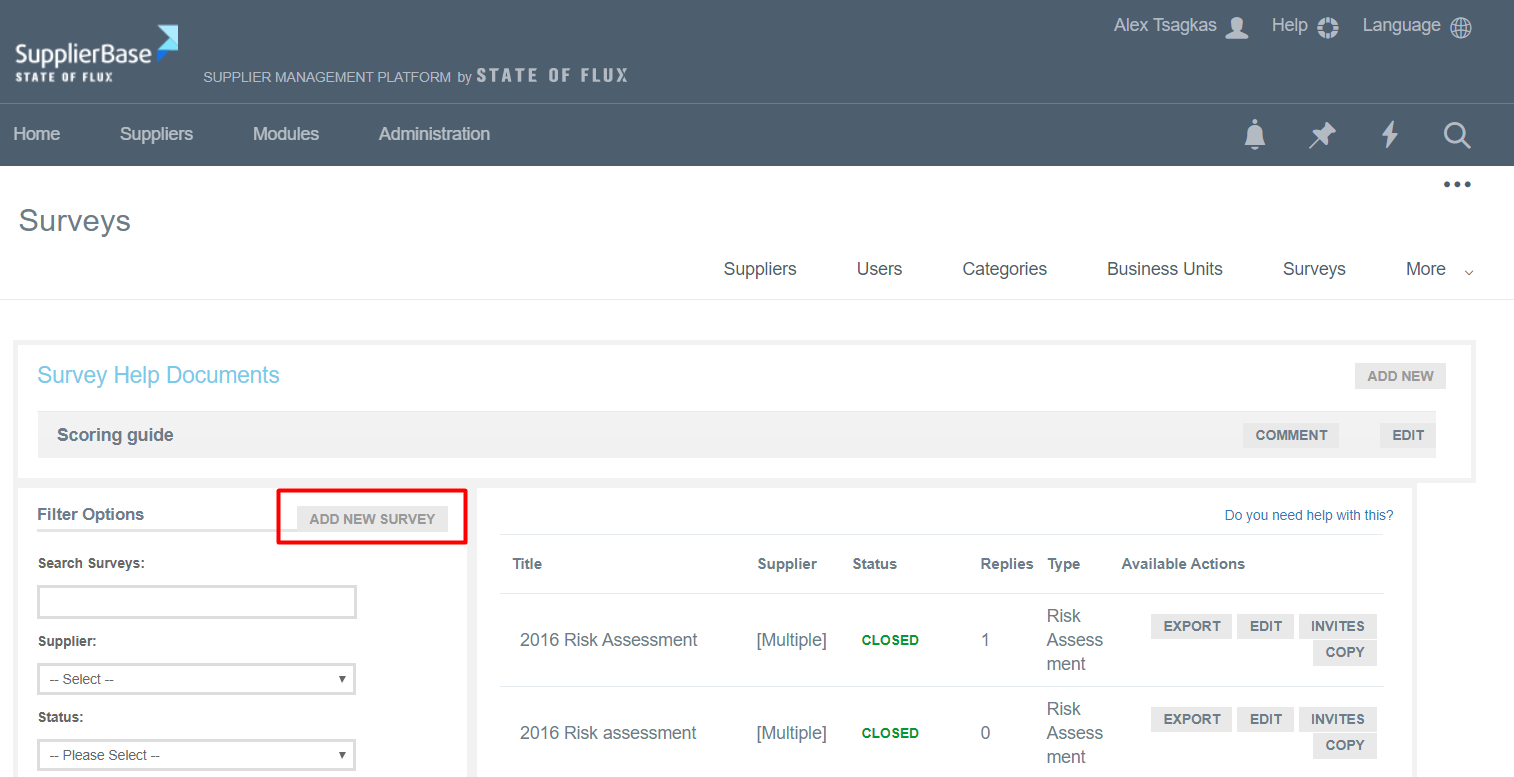The height and width of the screenshot is (777, 1514).
Task: Comment on the Scoring guide document
Action: click(1290, 435)
